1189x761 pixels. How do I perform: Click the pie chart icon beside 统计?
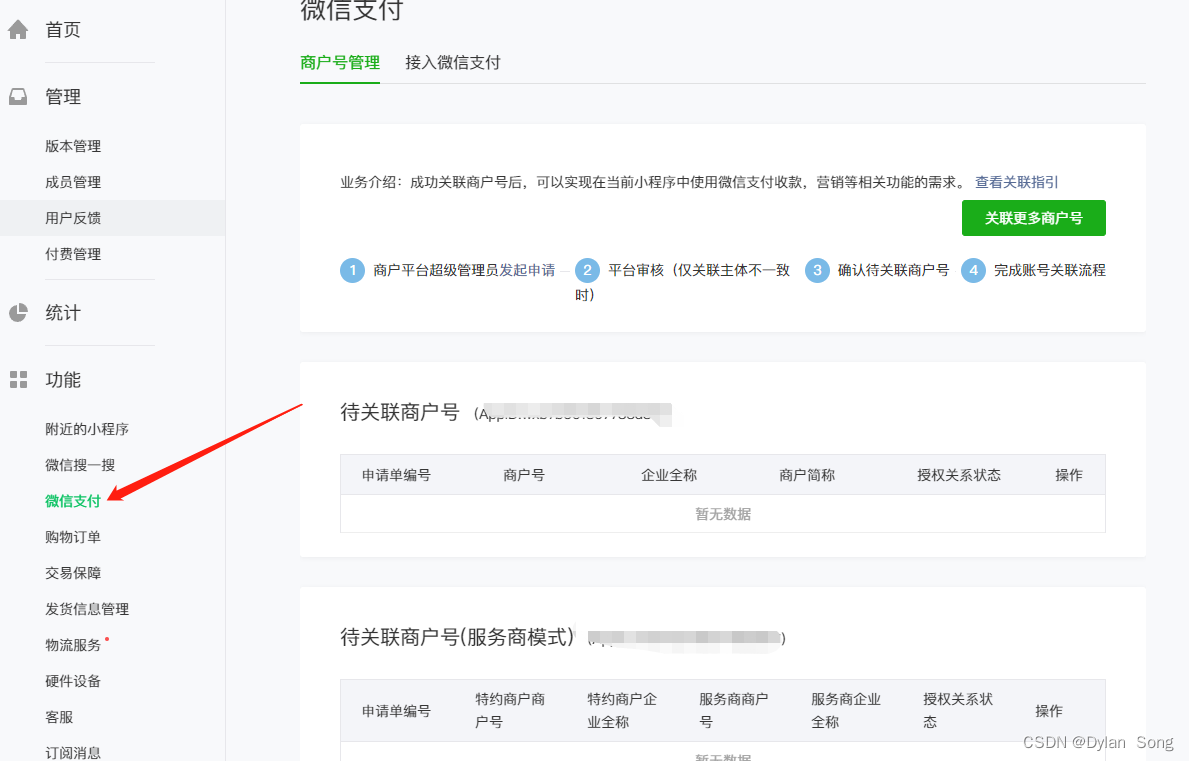coord(18,313)
